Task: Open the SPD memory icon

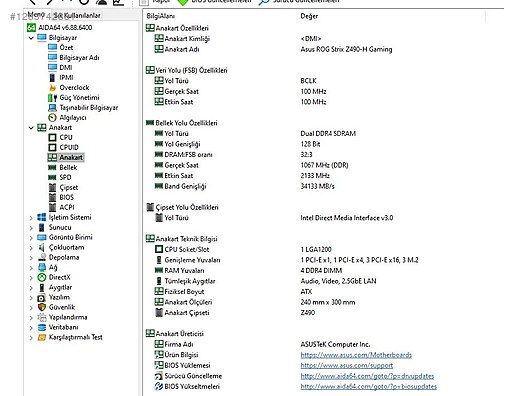Action: (x=52, y=177)
